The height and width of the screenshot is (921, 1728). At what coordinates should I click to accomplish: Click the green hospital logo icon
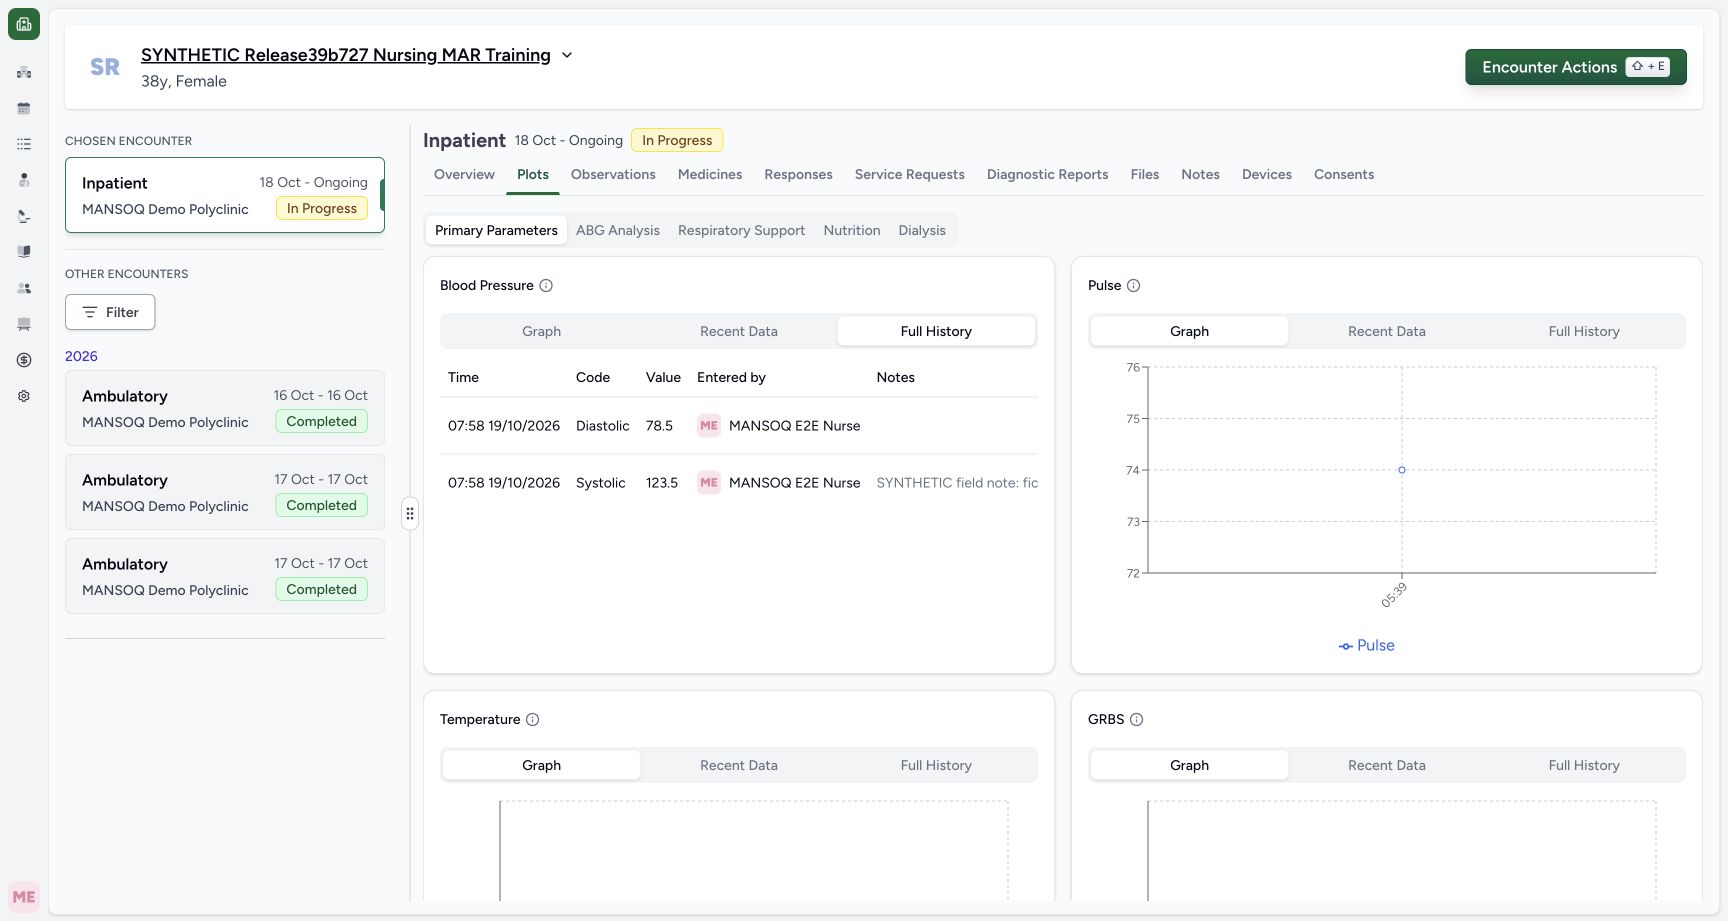[x=24, y=24]
